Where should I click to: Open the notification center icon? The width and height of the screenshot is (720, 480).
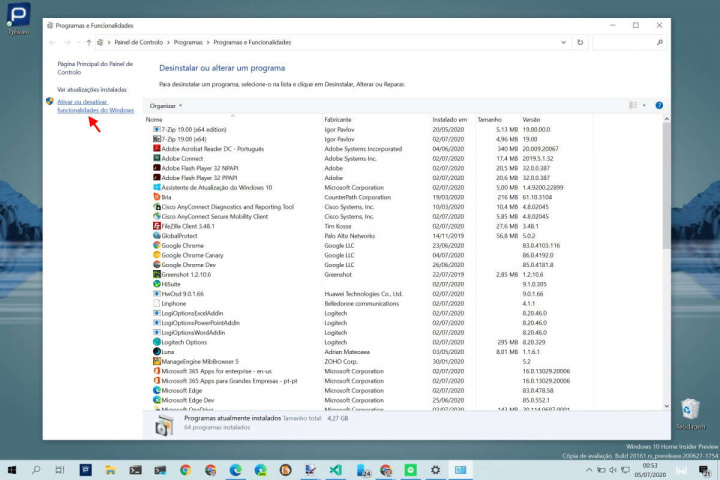pyautogui.click(x=706, y=470)
